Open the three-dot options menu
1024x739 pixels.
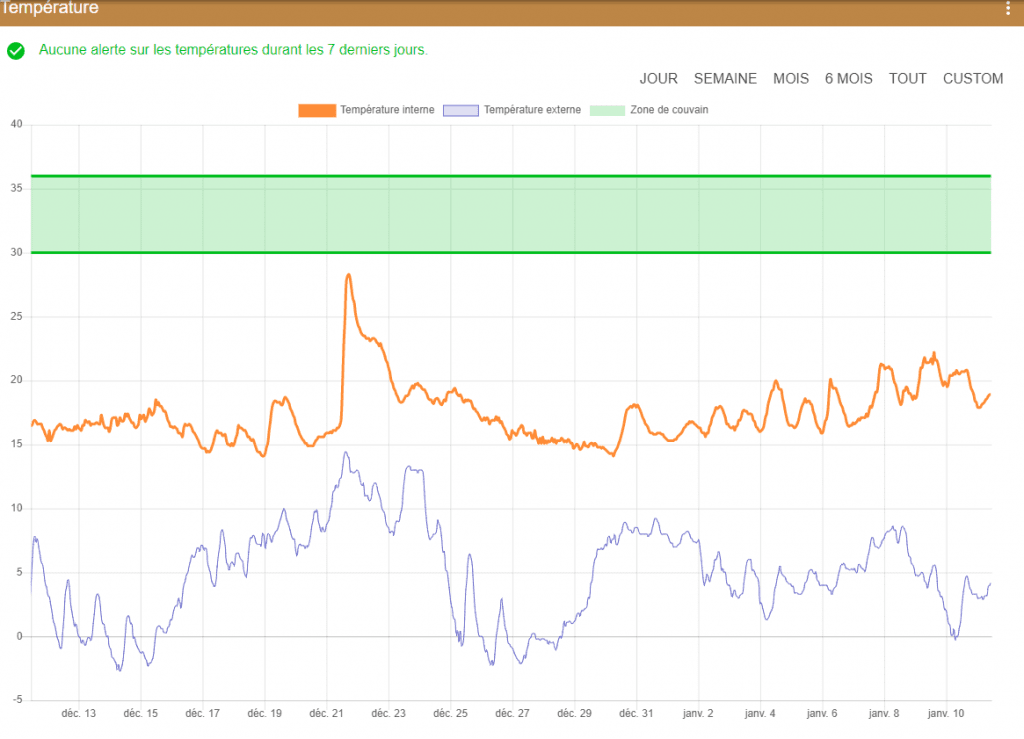1008,8
